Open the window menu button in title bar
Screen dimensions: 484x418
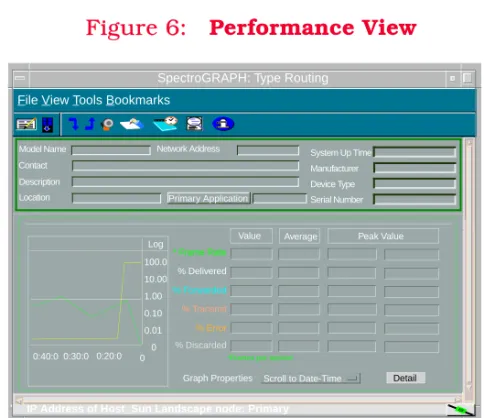point(21,78)
